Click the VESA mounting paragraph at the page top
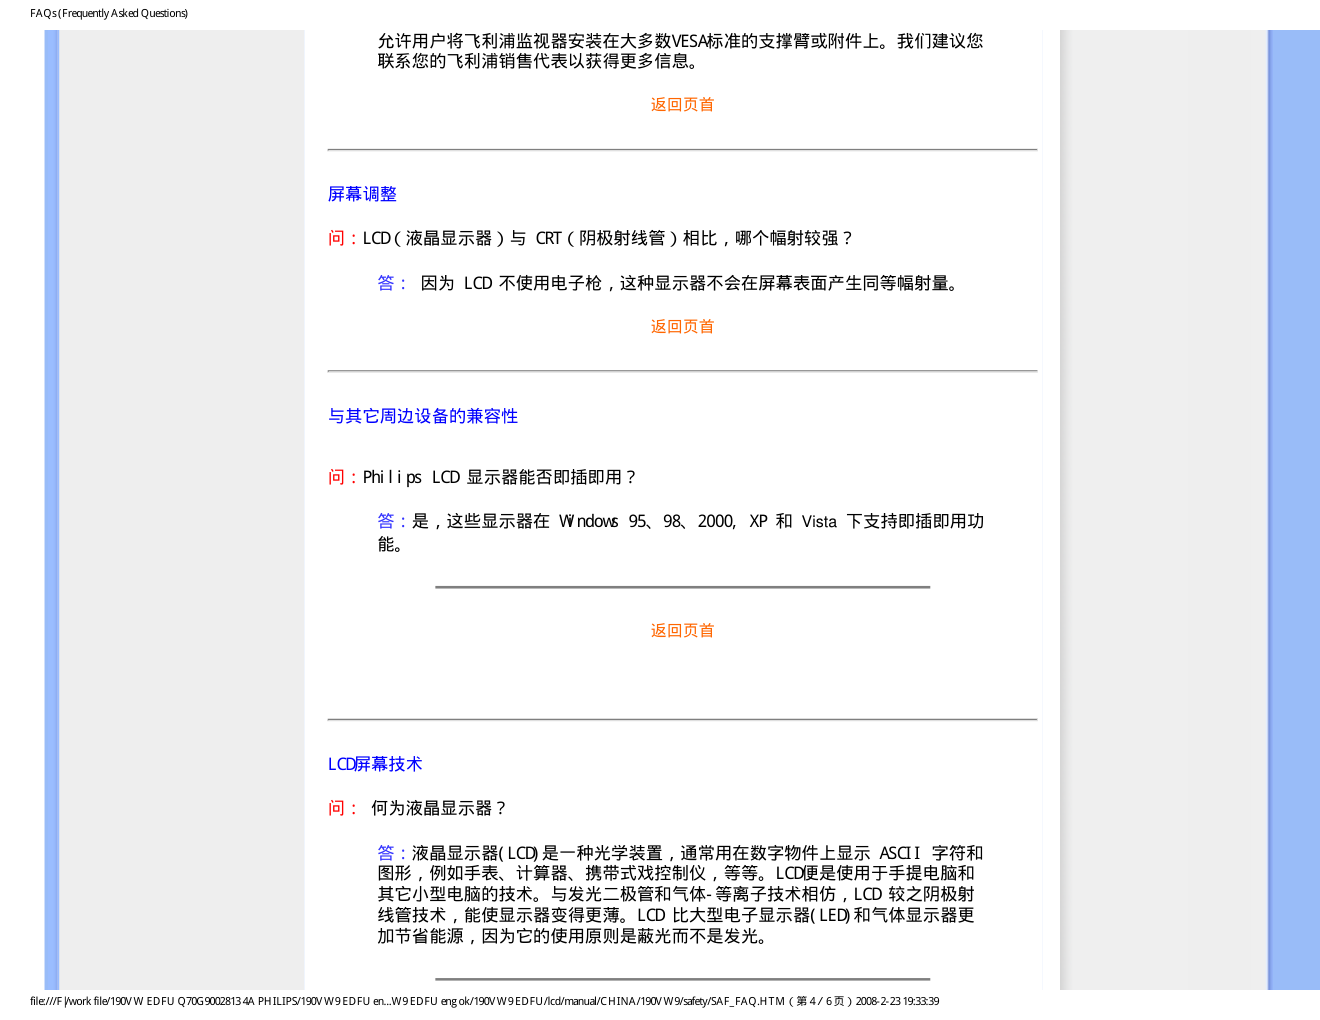Viewport: 1320px width, 1020px height. pos(680,51)
